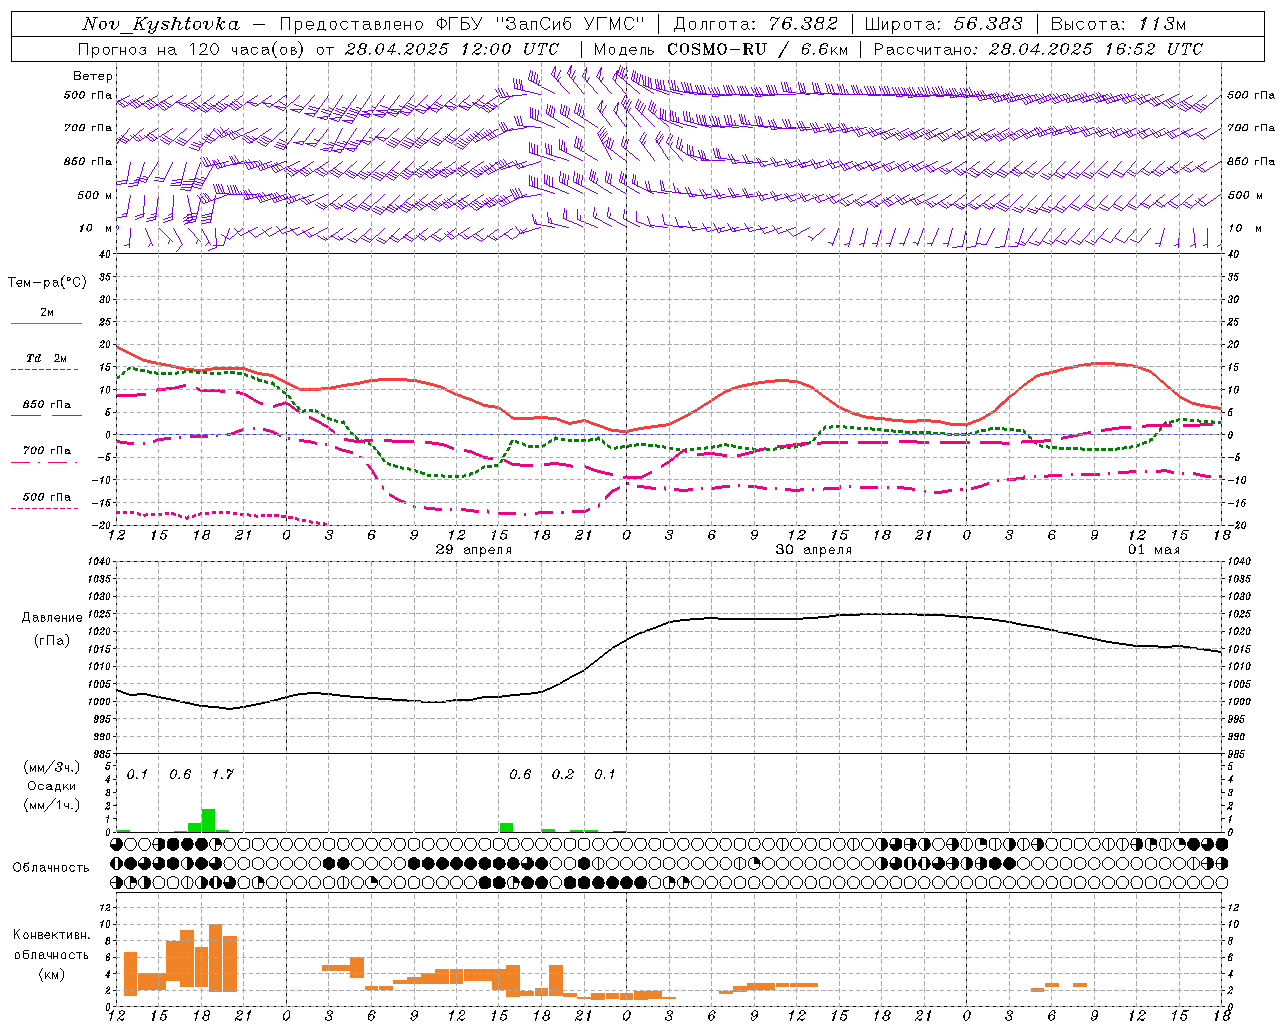Viewport: 1280px width, 1024px height.
Task: Click the '30 апреля' date label
Action: [814, 550]
